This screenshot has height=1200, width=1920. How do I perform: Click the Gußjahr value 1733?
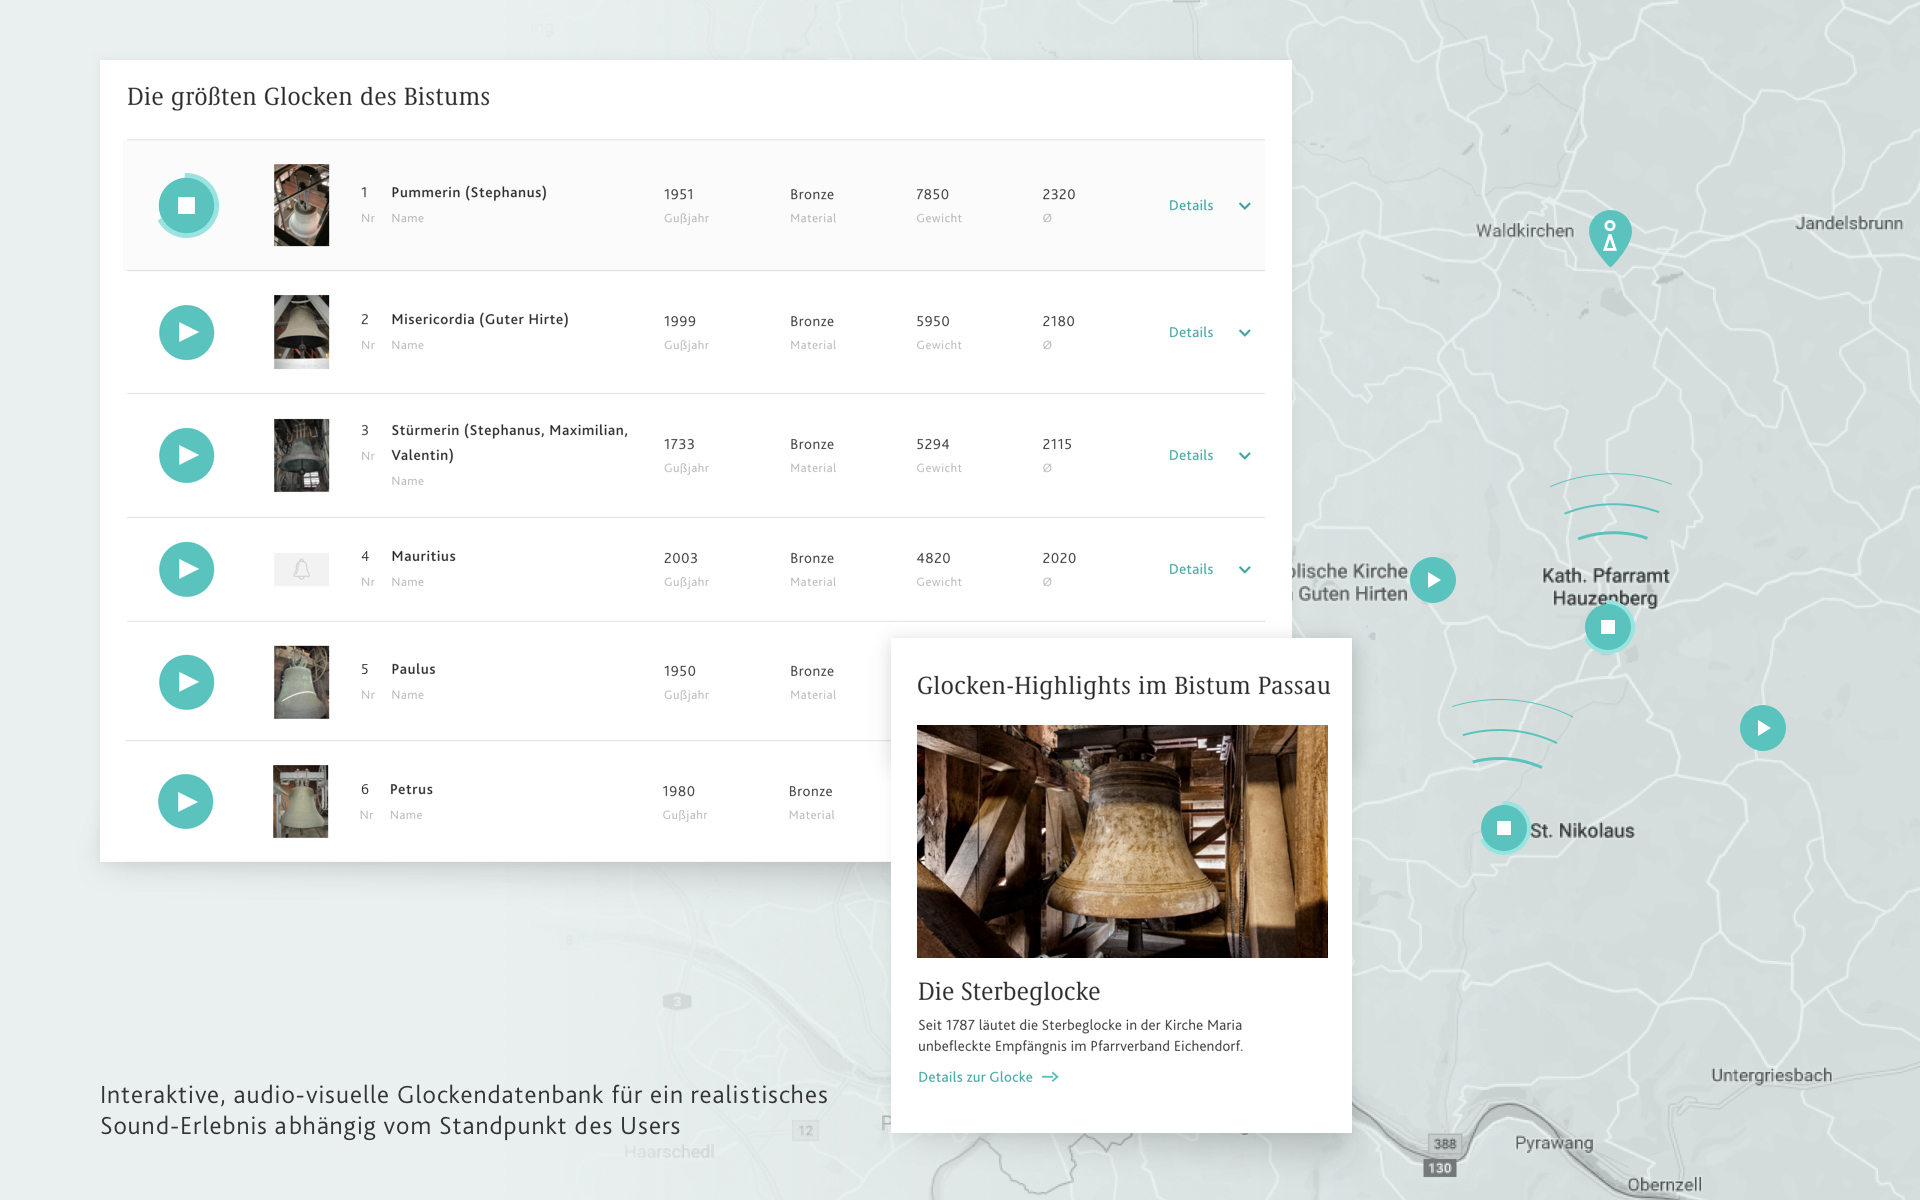[x=679, y=444]
